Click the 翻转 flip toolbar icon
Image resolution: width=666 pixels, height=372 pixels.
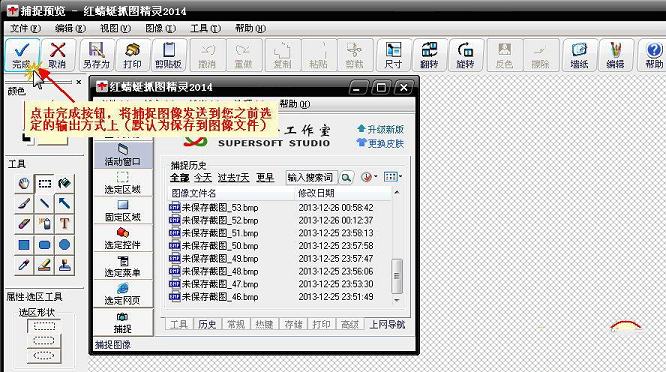tap(429, 55)
